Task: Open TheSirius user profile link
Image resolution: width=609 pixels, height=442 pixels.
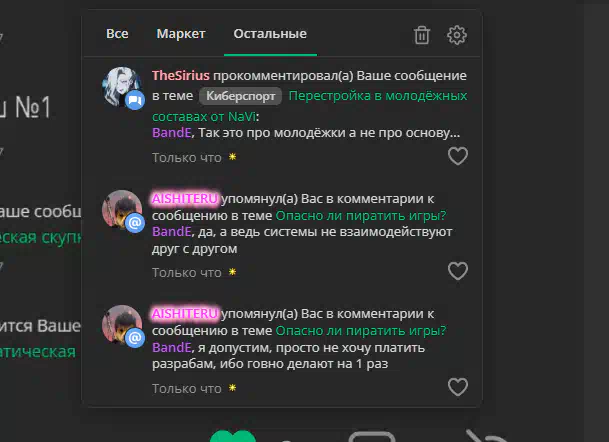Action: click(x=181, y=75)
